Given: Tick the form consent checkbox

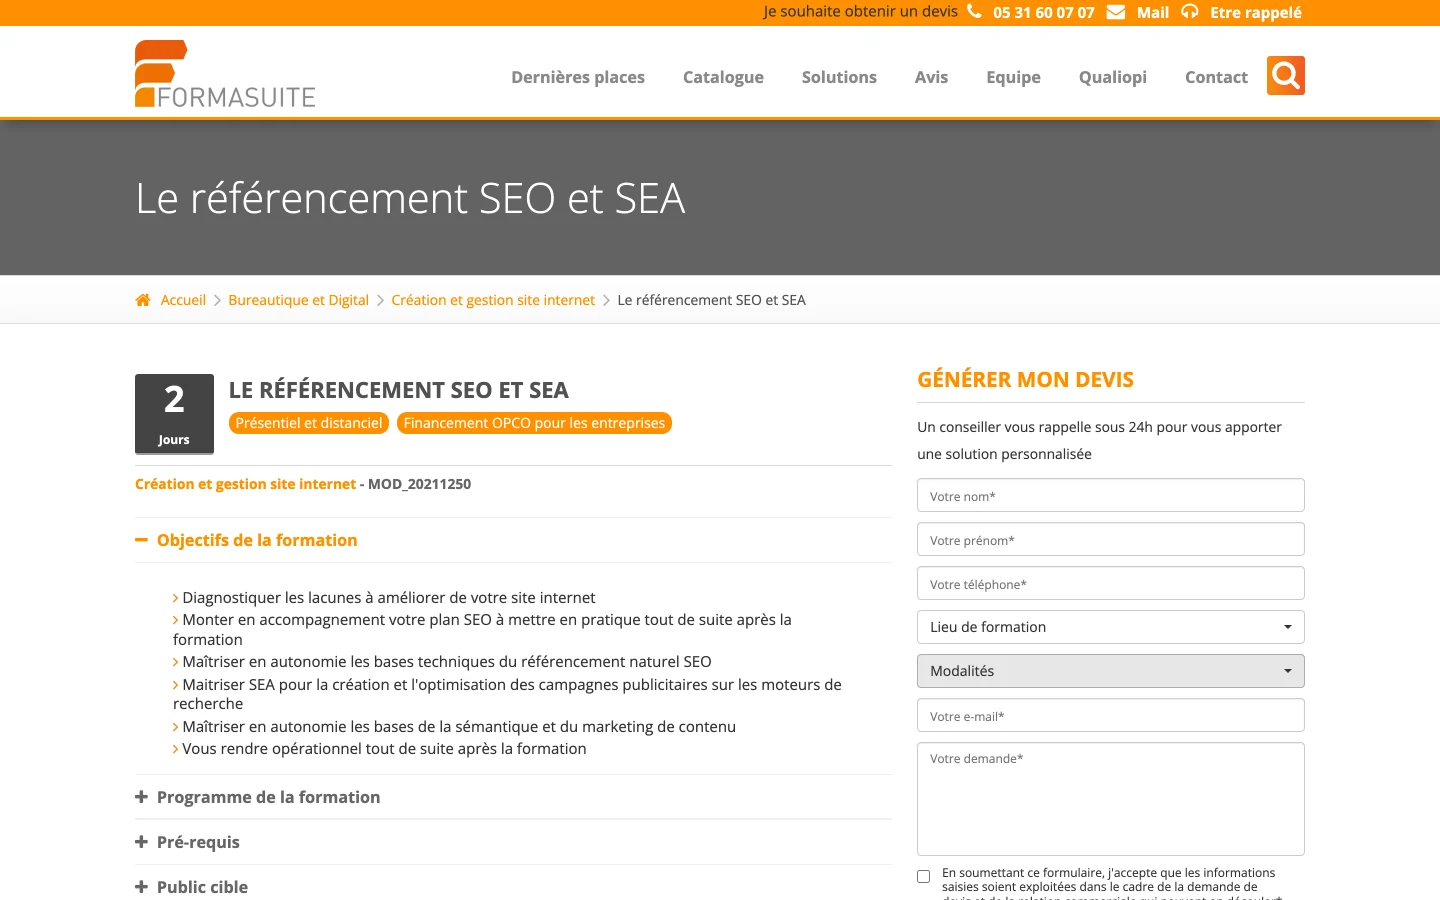Looking at the screenshot, I should 923,877.
